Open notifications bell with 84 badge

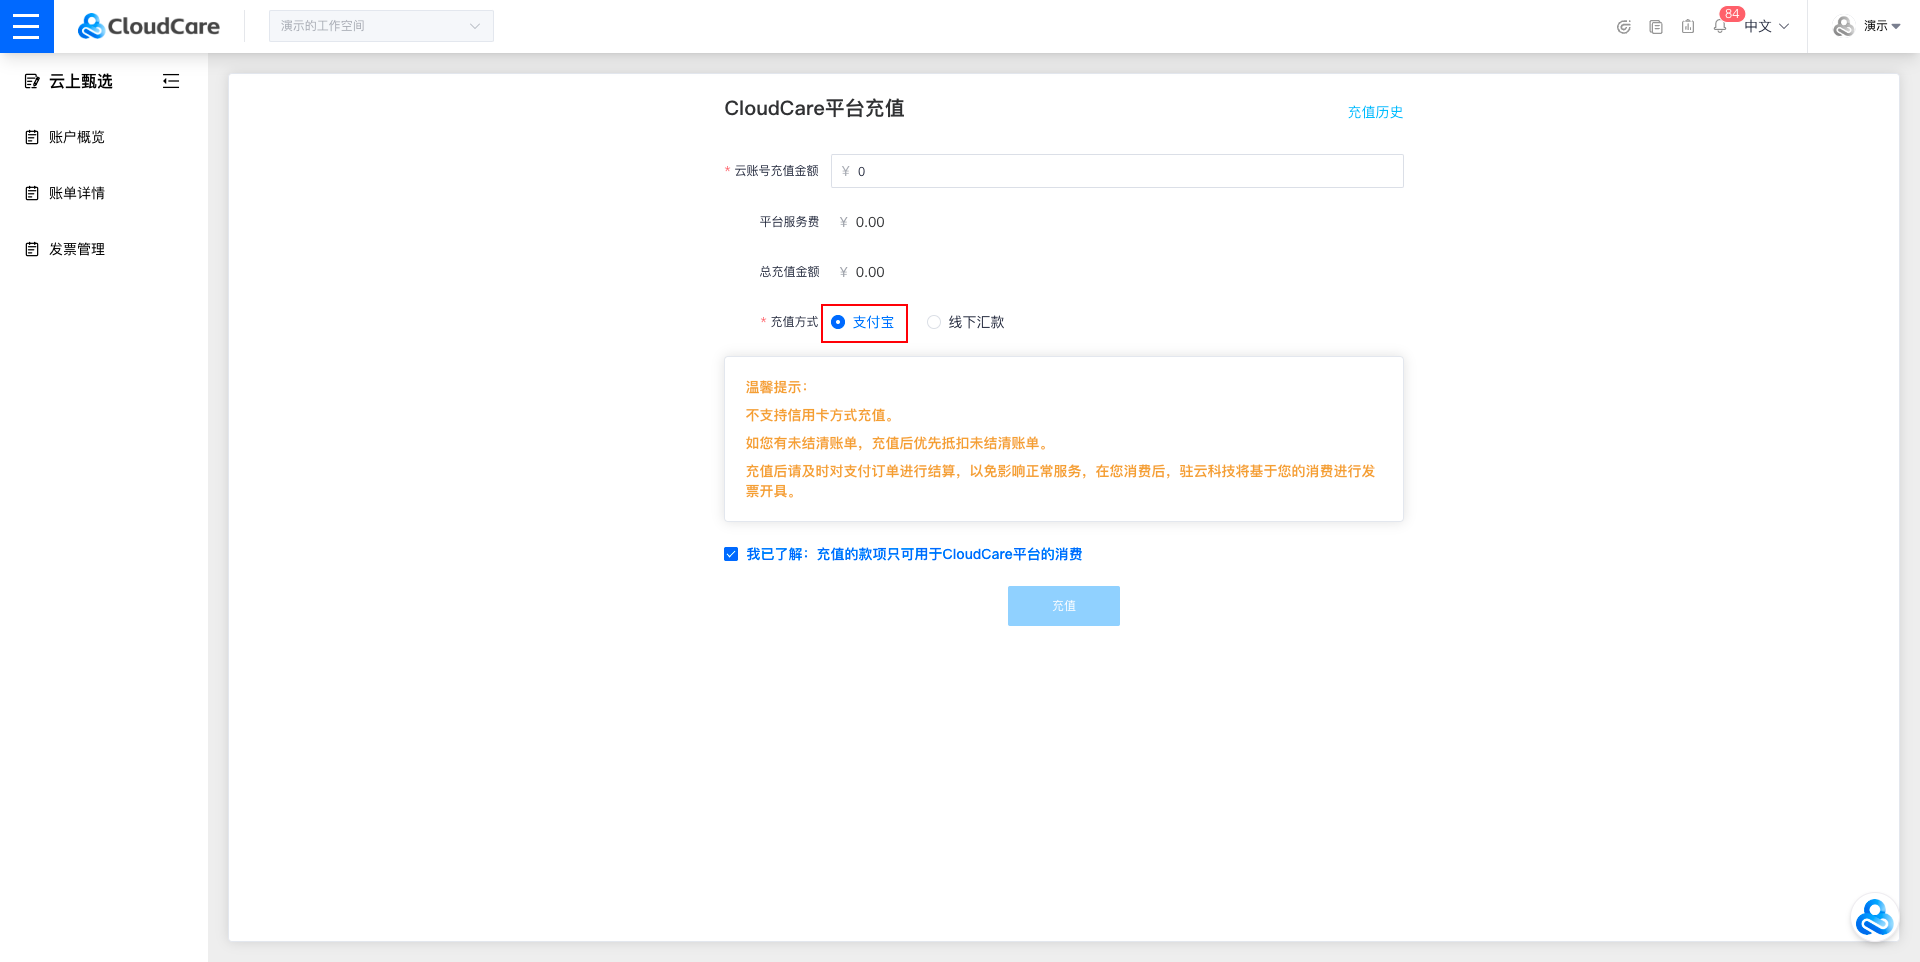[1721, 26]
